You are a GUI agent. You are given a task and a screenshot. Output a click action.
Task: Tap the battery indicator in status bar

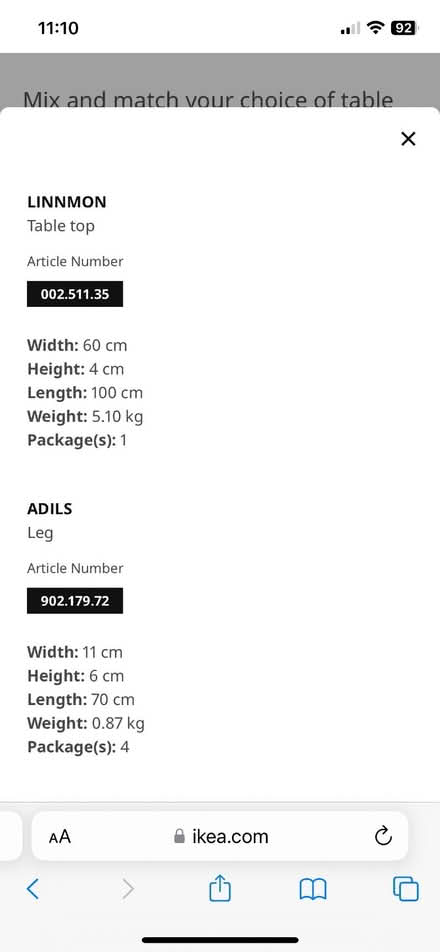(404, 27)
